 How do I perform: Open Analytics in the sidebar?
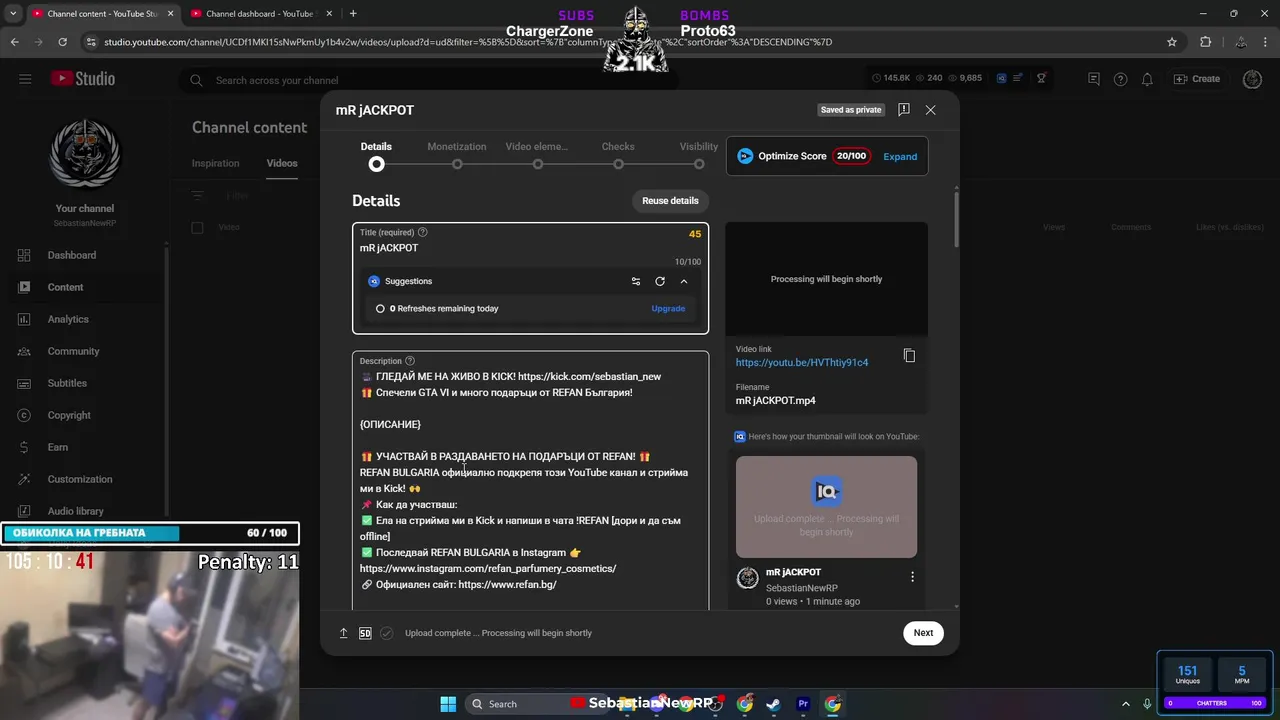[68, 319]
